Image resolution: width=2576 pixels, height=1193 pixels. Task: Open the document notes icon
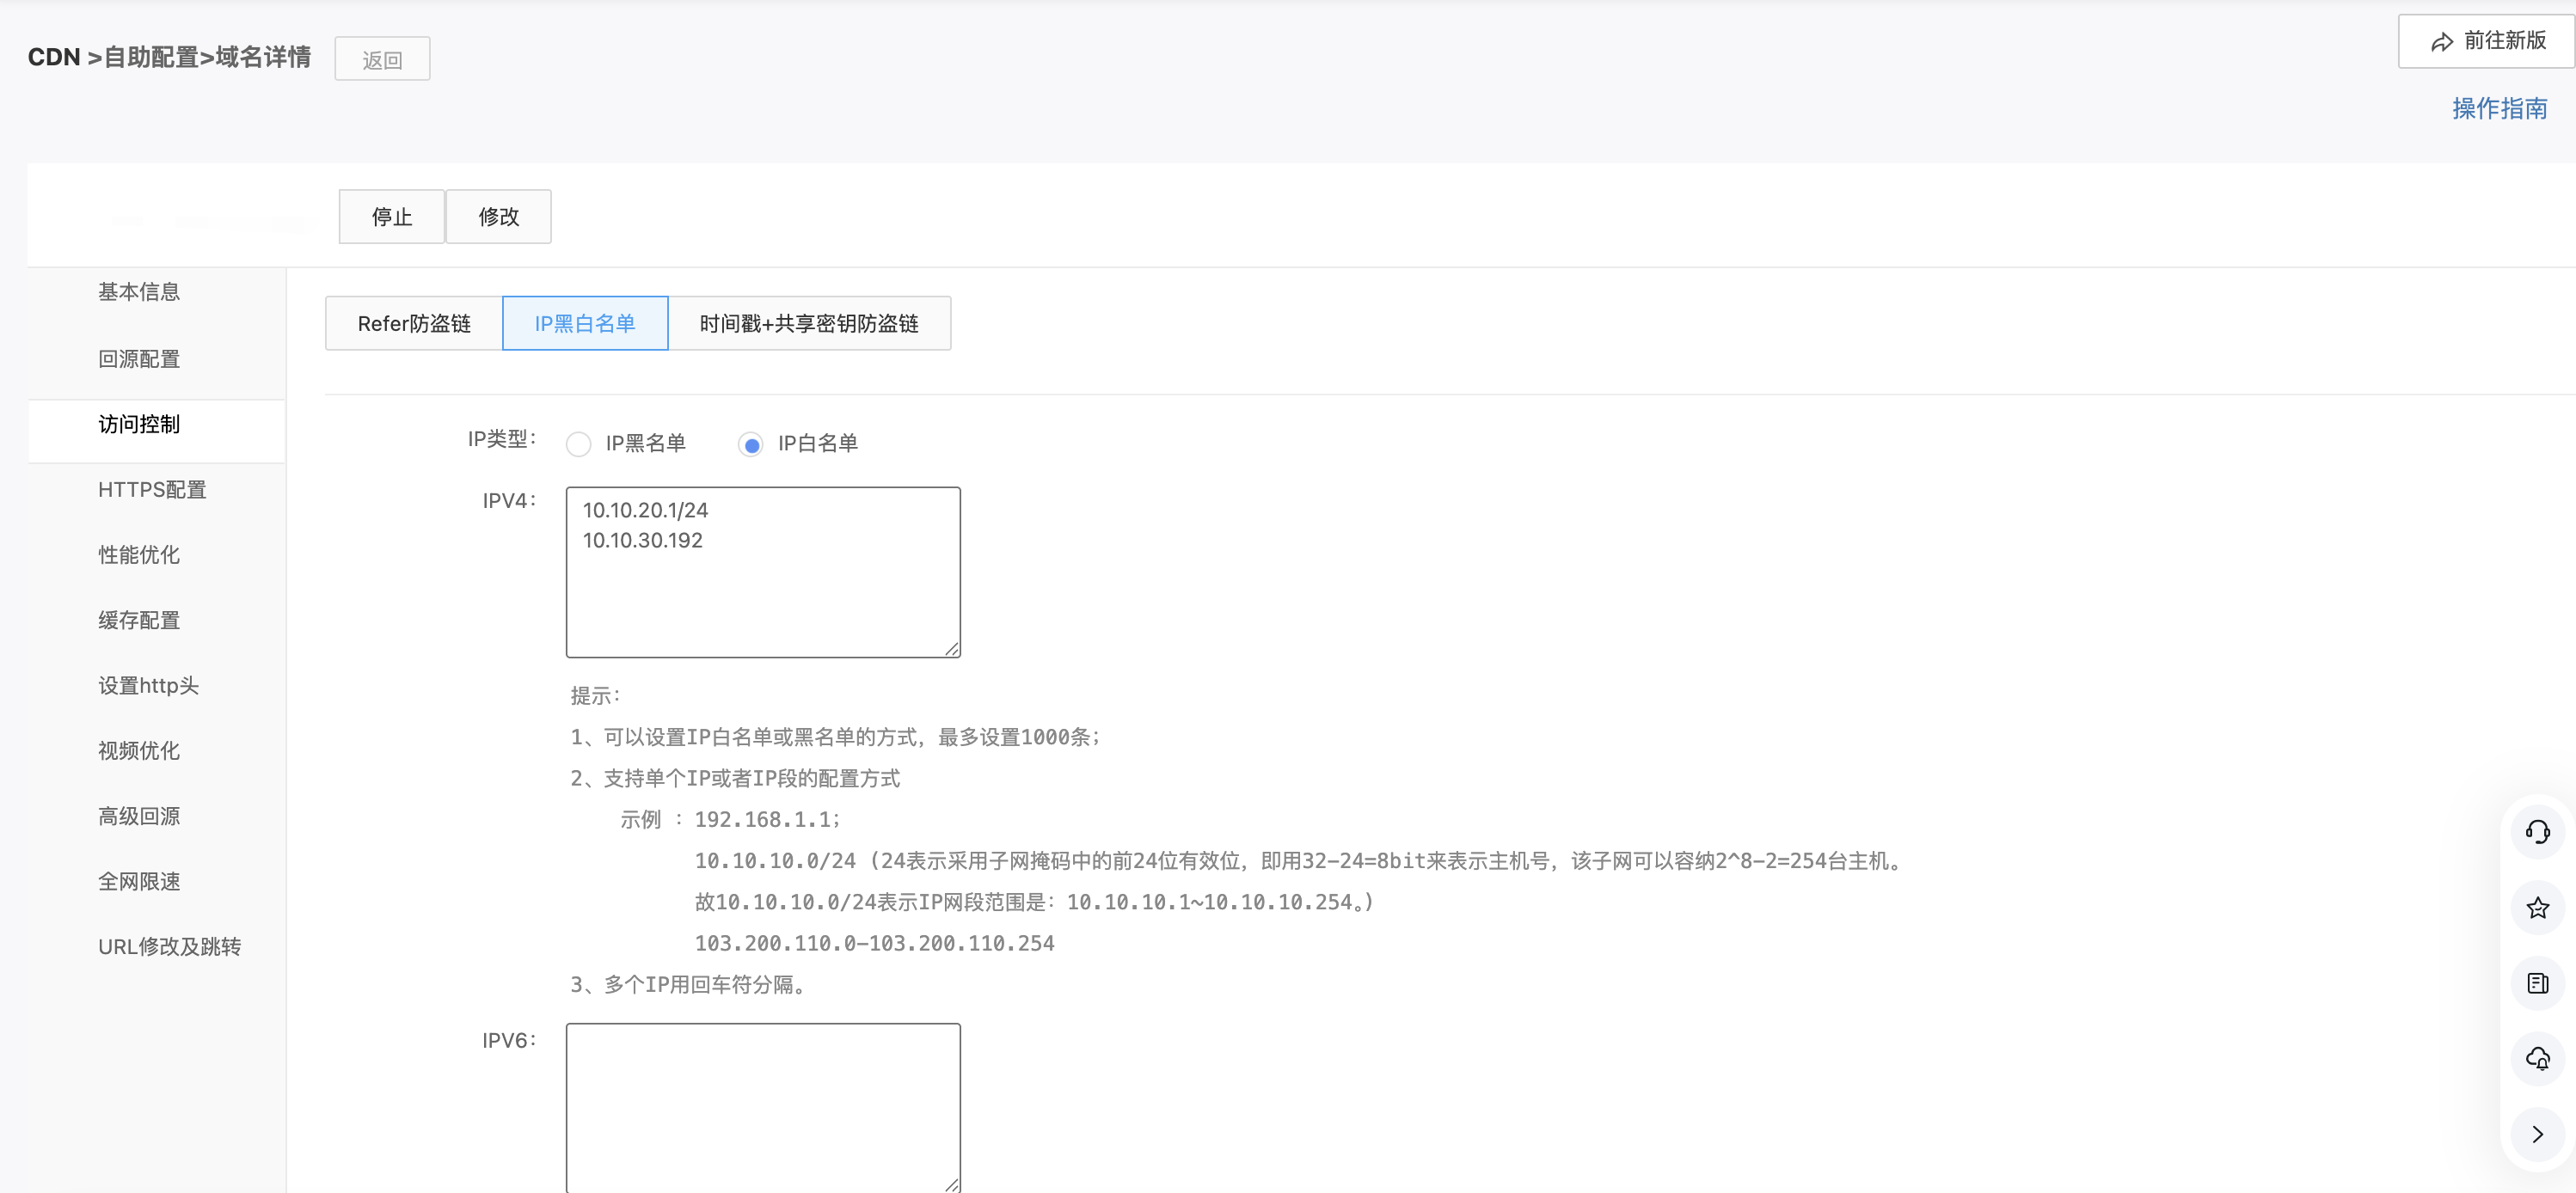click(x=2537, y=983)
